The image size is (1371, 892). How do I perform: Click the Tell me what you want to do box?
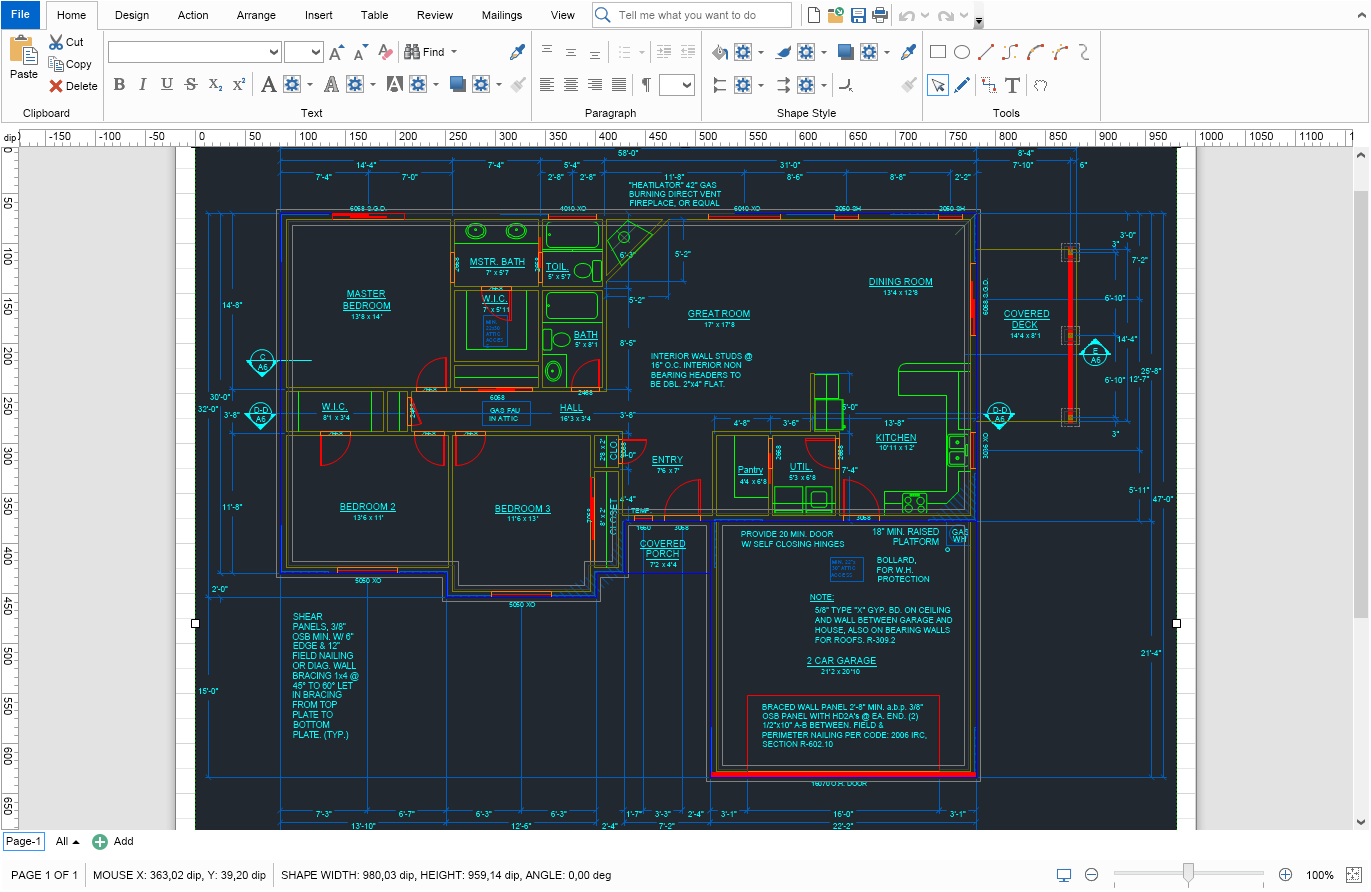point(692,15)
